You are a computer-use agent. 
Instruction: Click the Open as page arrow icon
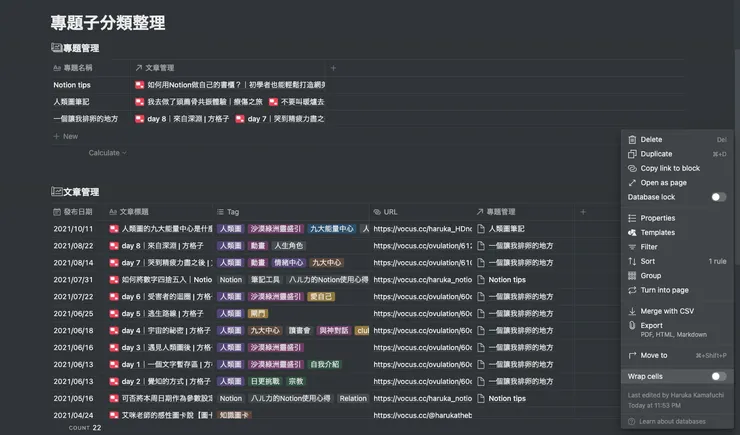click(632, 183)
